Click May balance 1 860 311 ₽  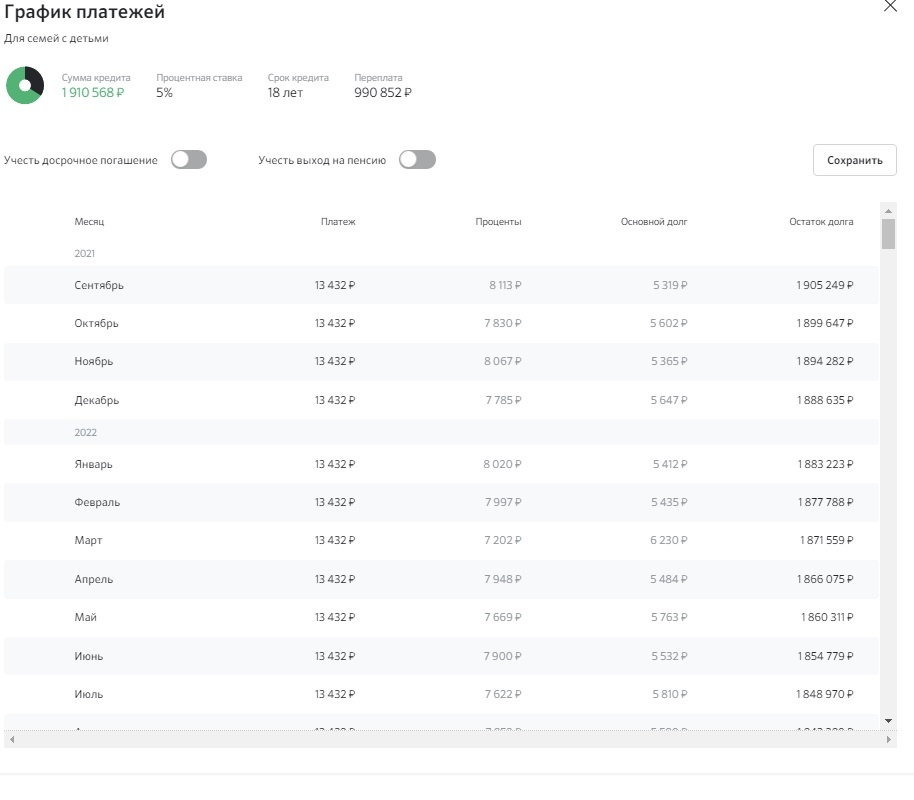click(827, 617)
